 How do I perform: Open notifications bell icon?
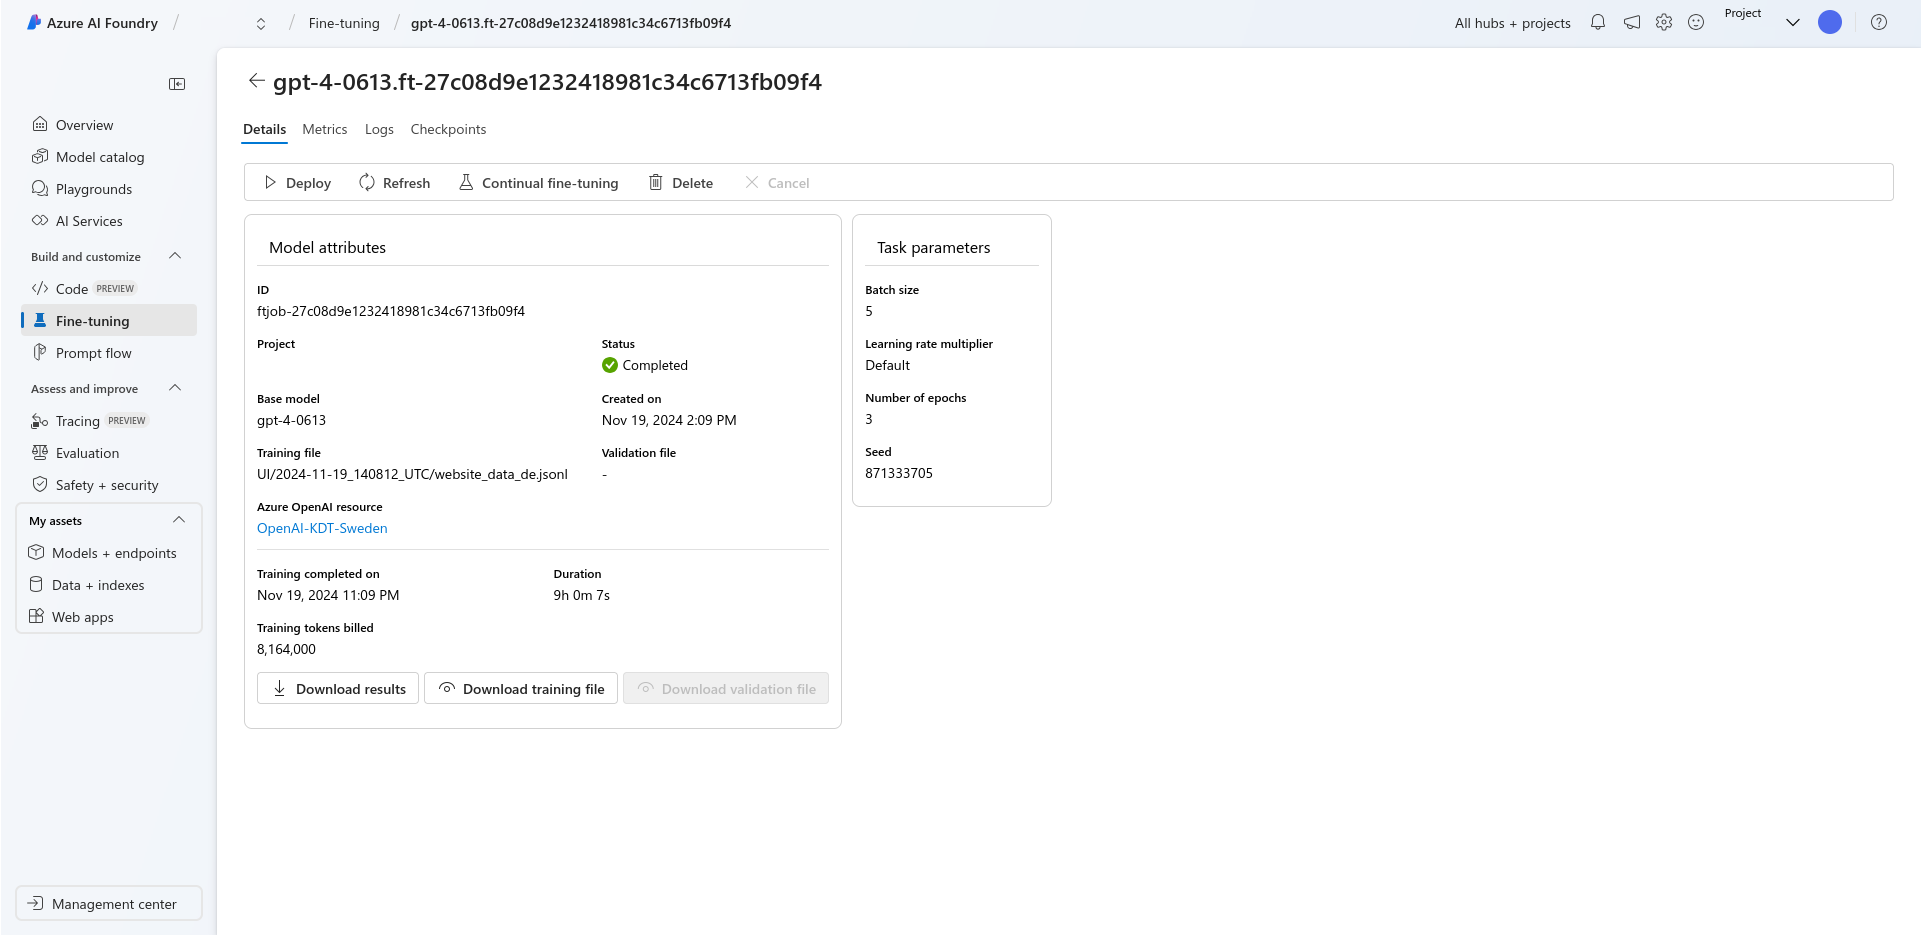tap(1598, 22)
